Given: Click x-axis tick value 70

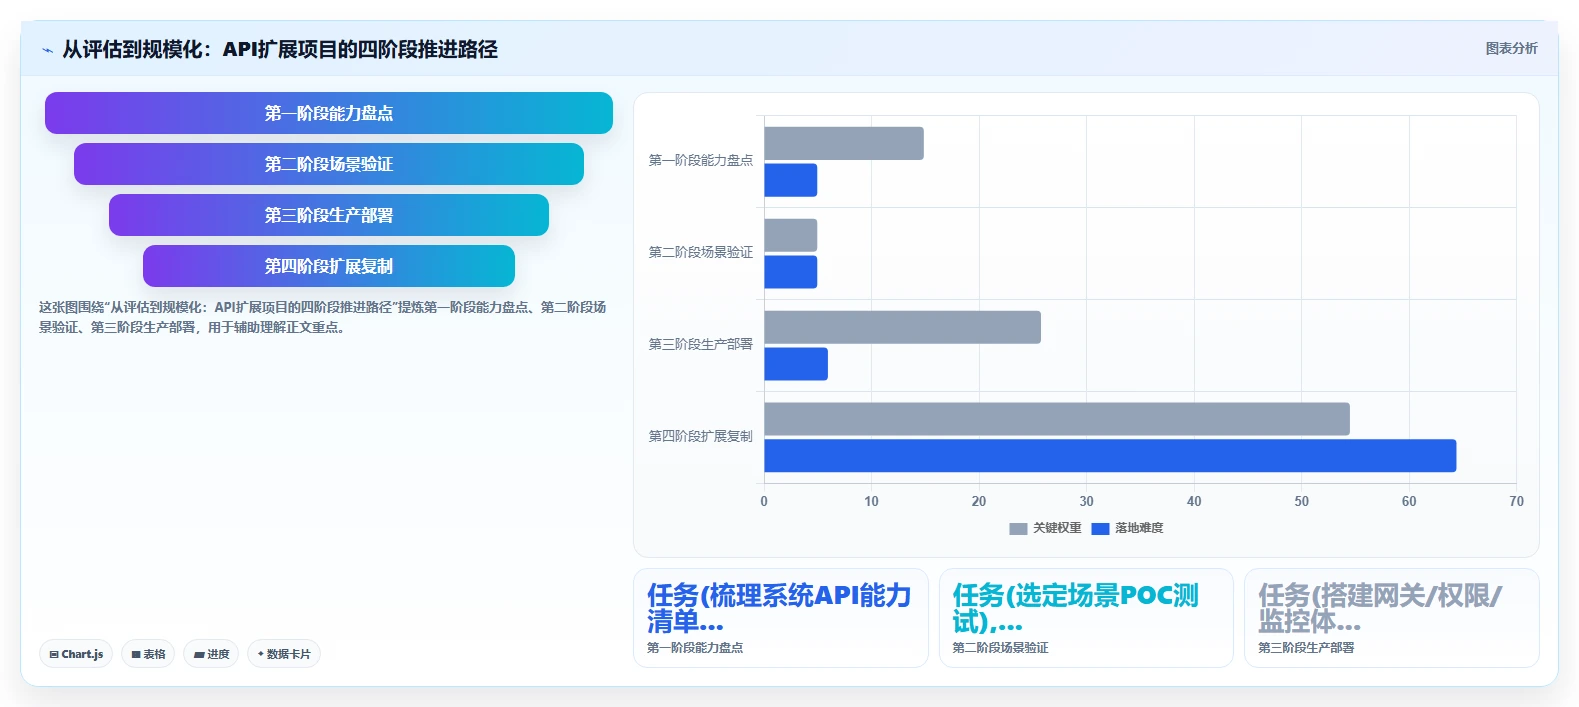Looking at the screenshot, I should coord(1516,501).
